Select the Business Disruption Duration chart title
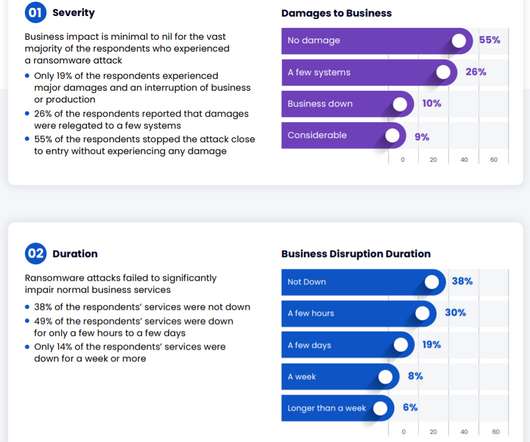The width and height of the screenshot is (530, 442). point(356,254)
